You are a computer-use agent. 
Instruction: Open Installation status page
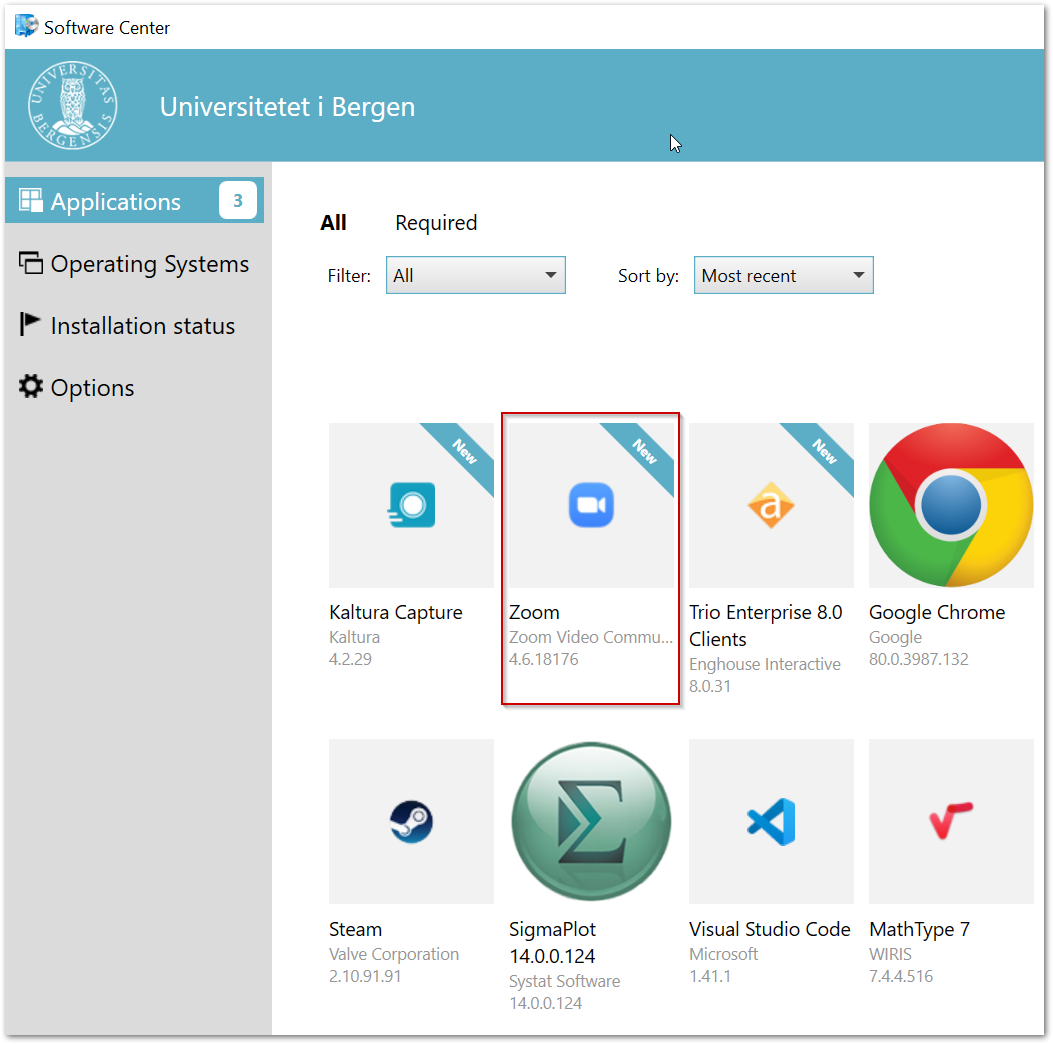coord(142,326)
